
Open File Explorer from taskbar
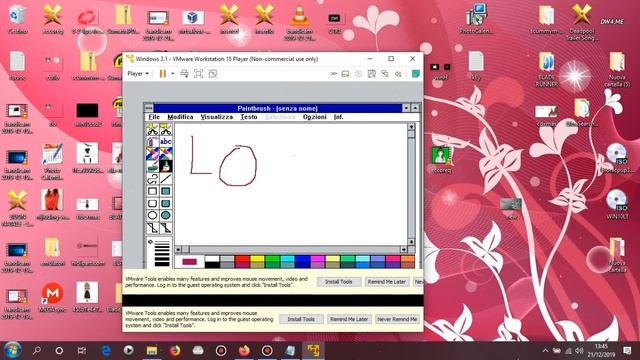152,350
